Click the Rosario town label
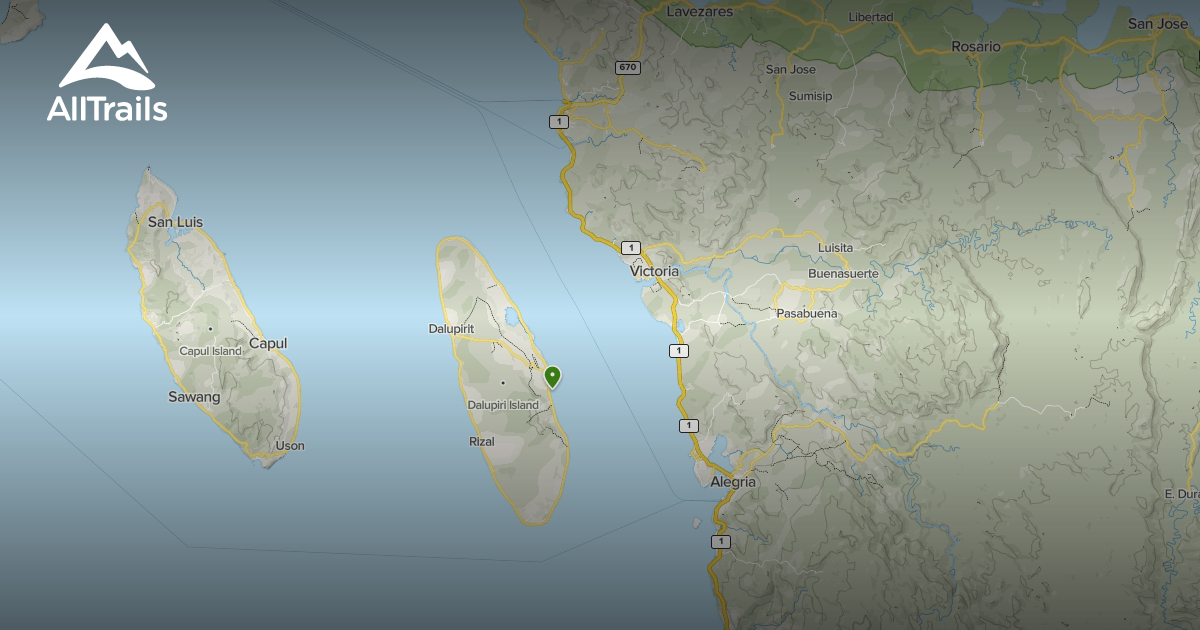 [975, 46]
